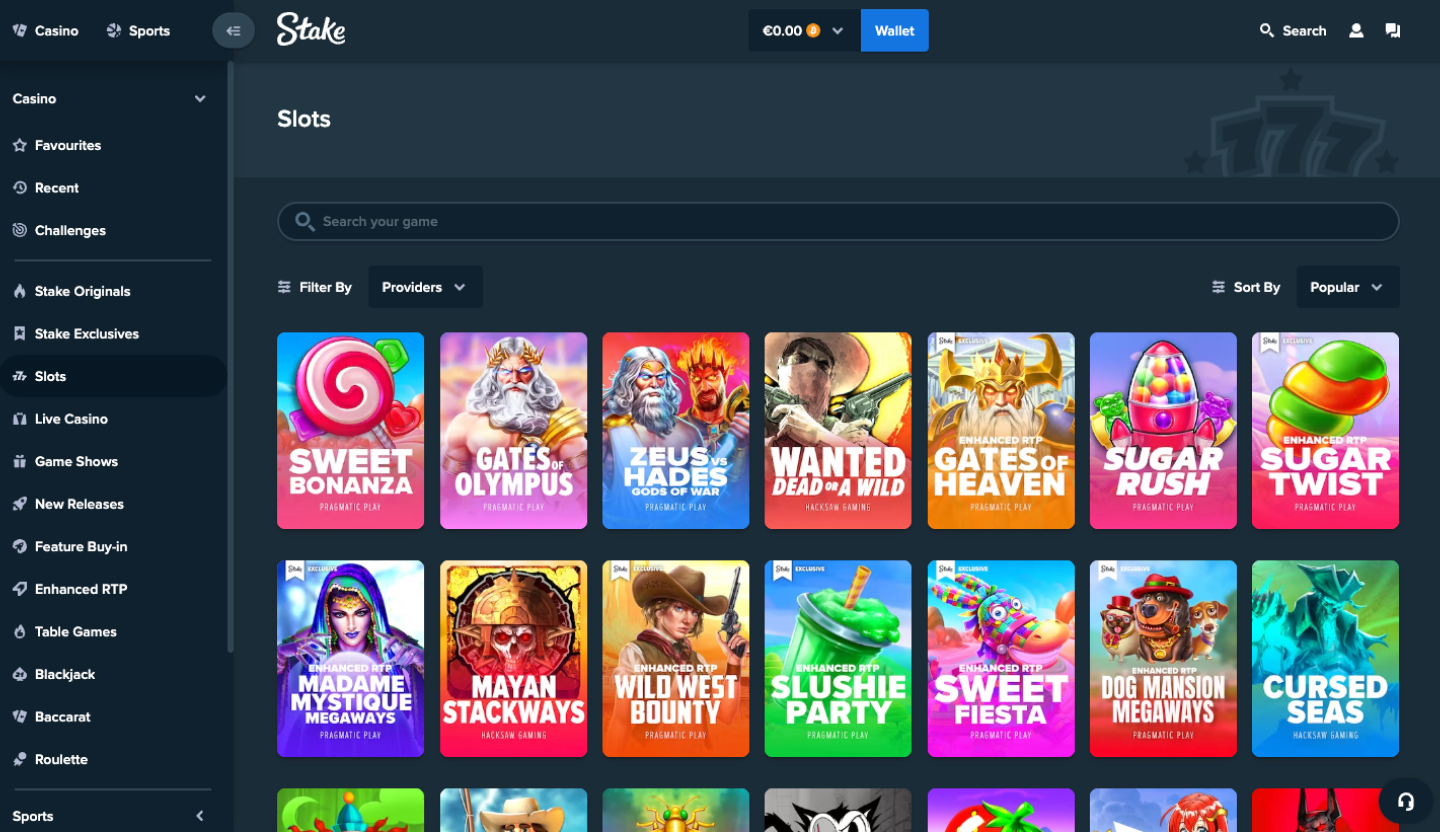Image resolution: width=1440 pixels, height=832 pixels.
Task: Open the Wallet
Action: point(894,30)
